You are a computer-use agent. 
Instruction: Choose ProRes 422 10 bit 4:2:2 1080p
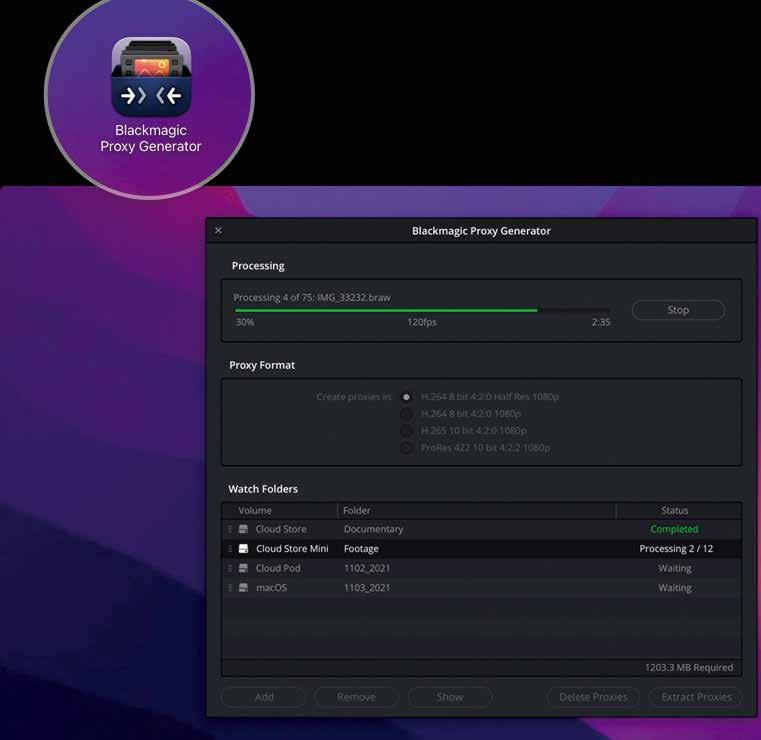pos(406,448)
